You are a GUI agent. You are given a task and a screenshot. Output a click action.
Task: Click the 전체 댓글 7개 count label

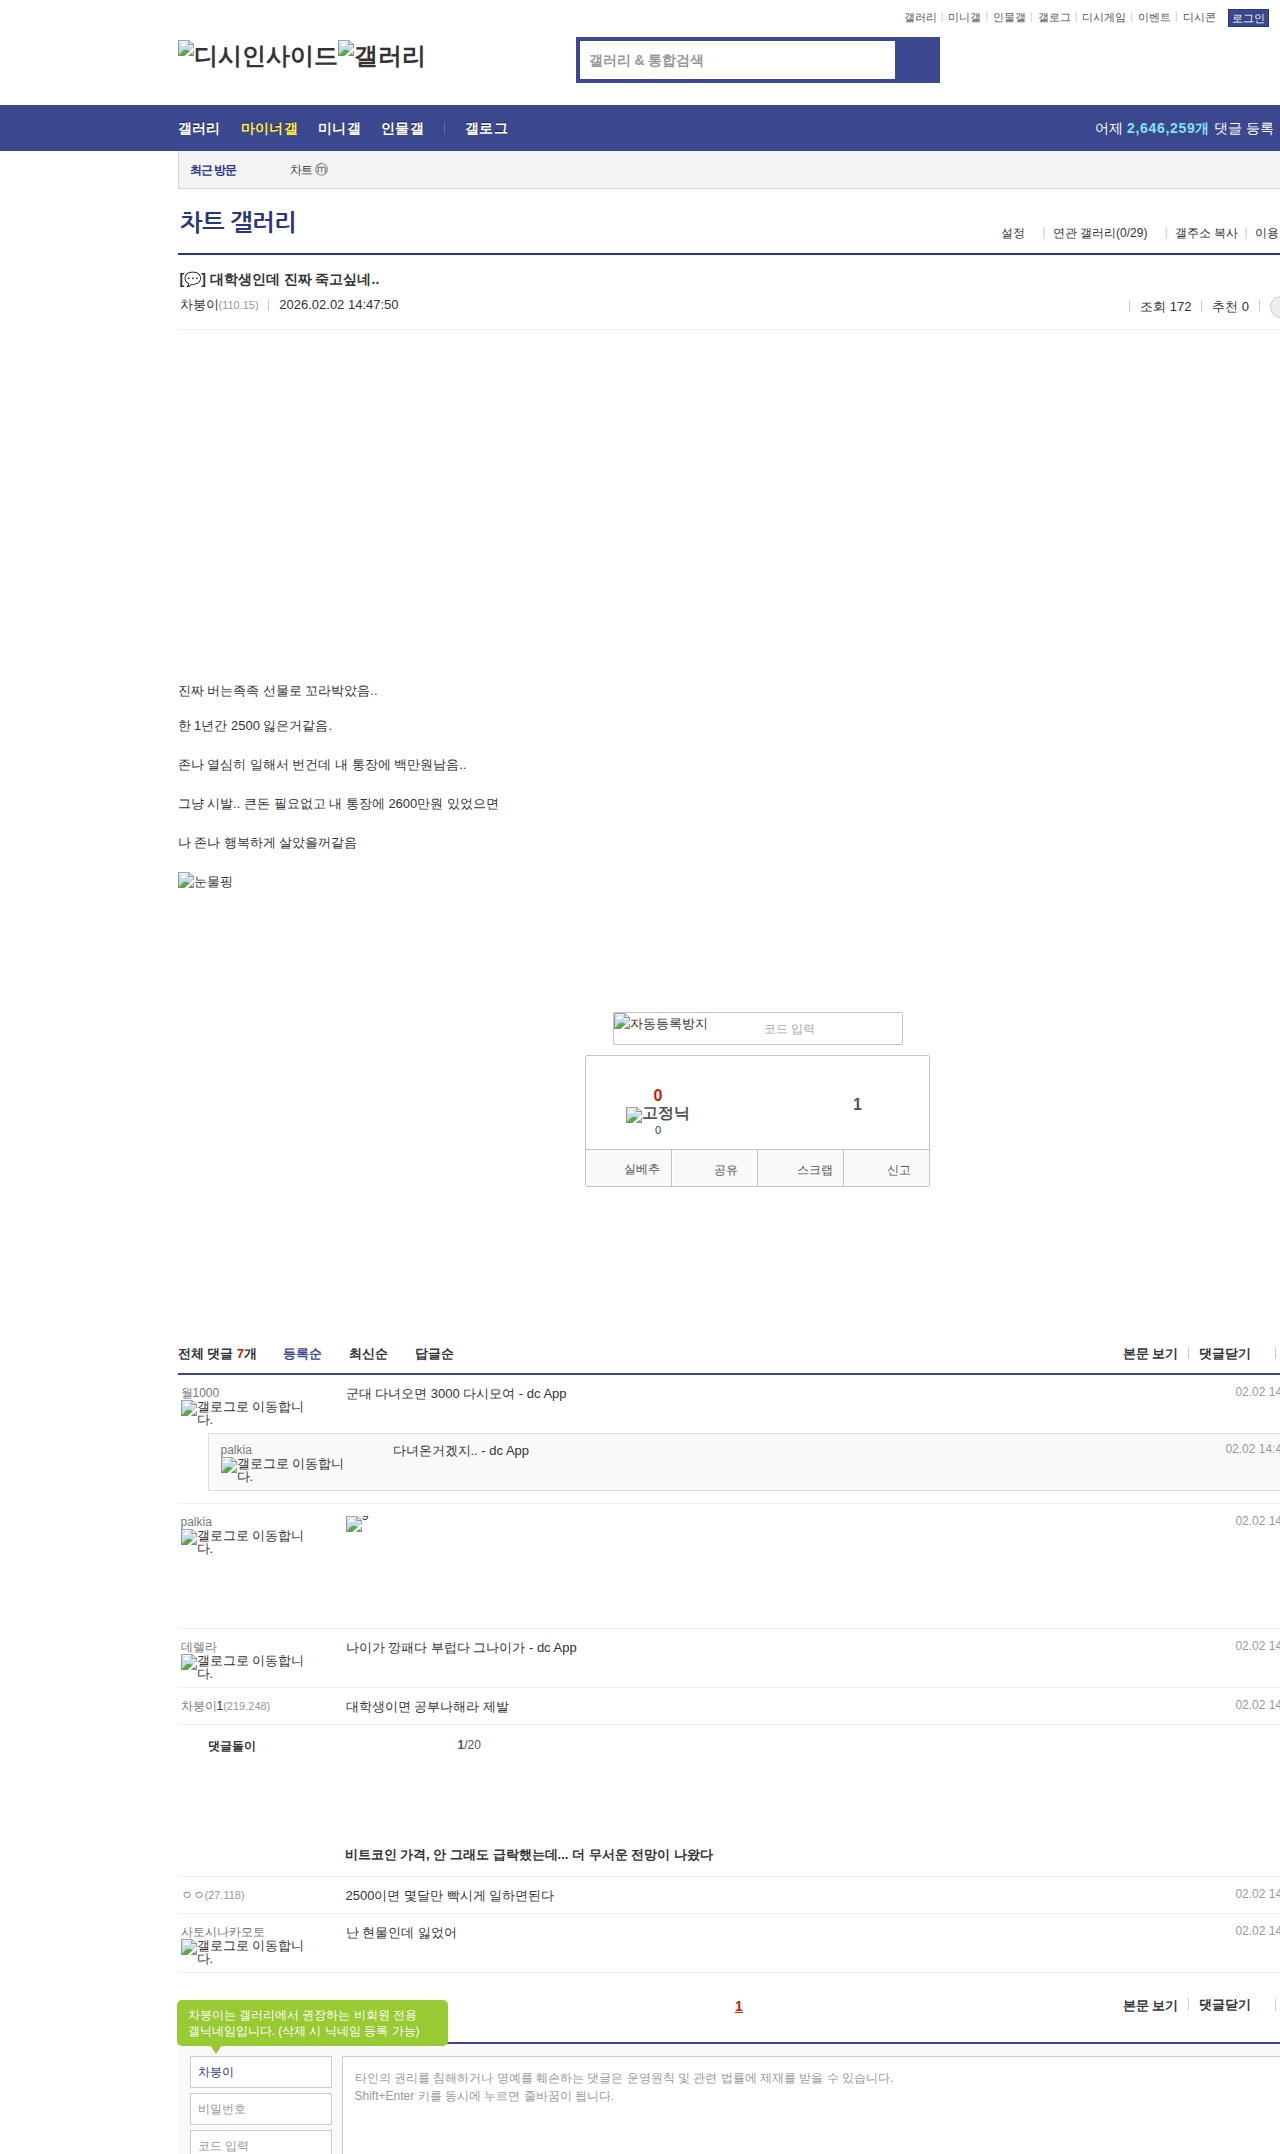[217, 1354]
